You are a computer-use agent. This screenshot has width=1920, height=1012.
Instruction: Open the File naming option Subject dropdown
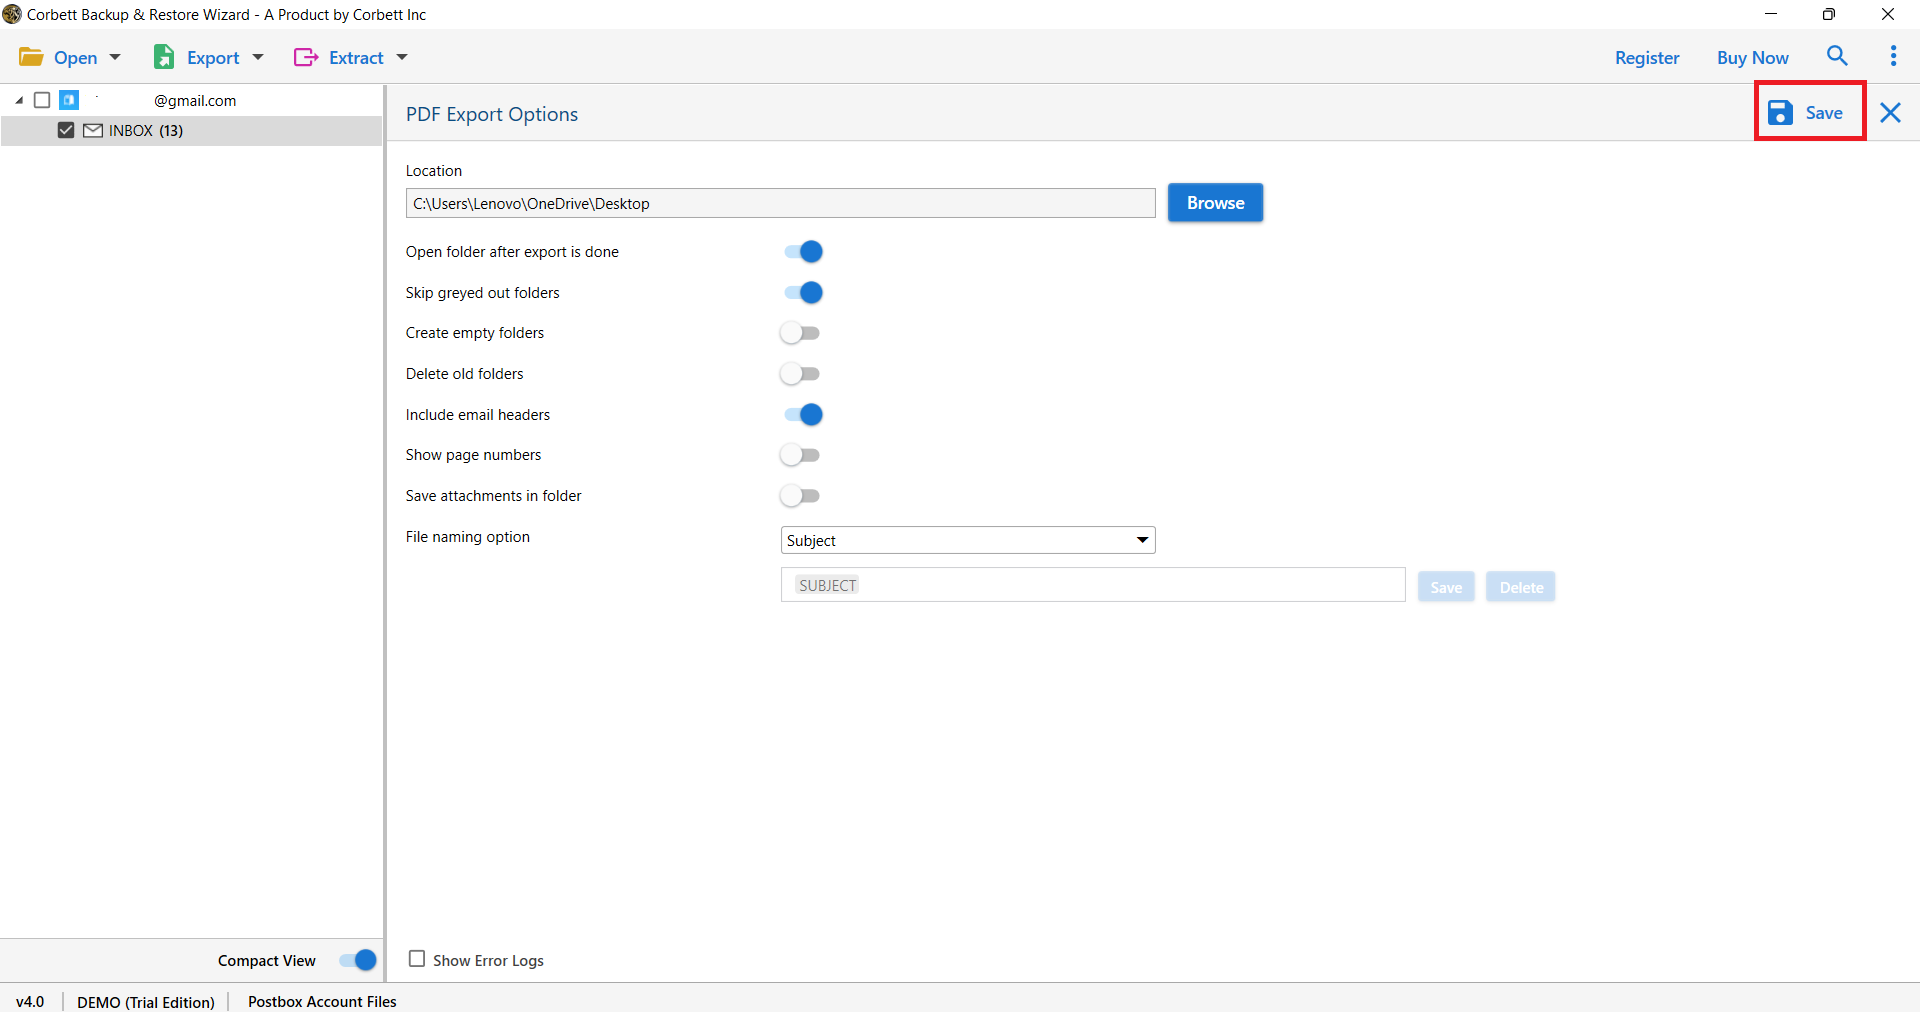968,540
